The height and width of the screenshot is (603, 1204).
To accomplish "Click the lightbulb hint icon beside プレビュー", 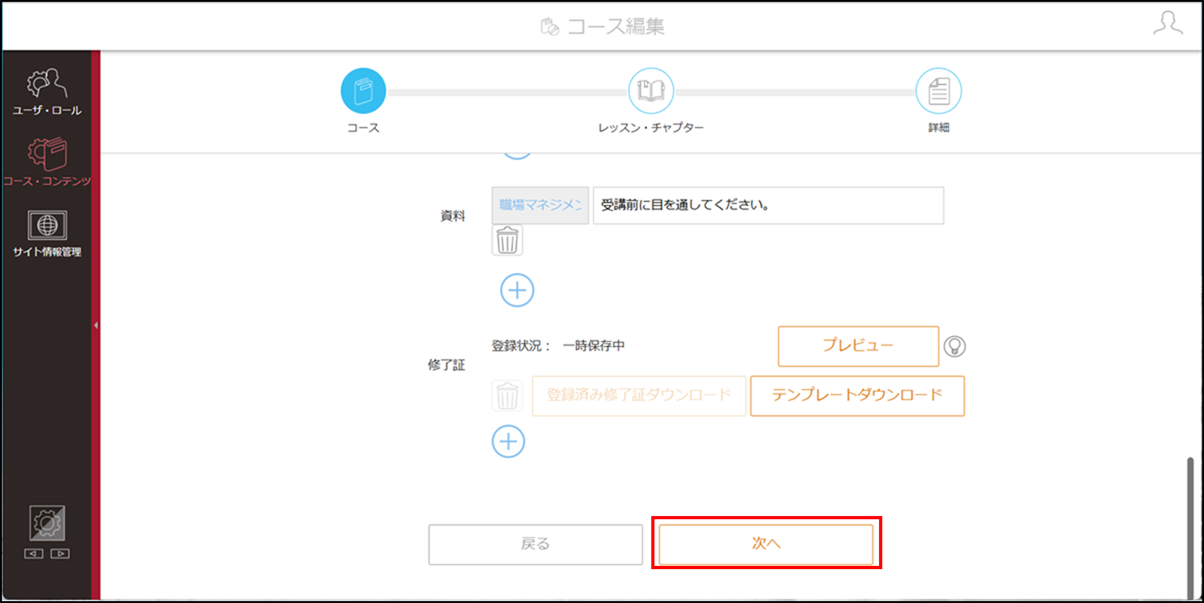I will [955, 346].
